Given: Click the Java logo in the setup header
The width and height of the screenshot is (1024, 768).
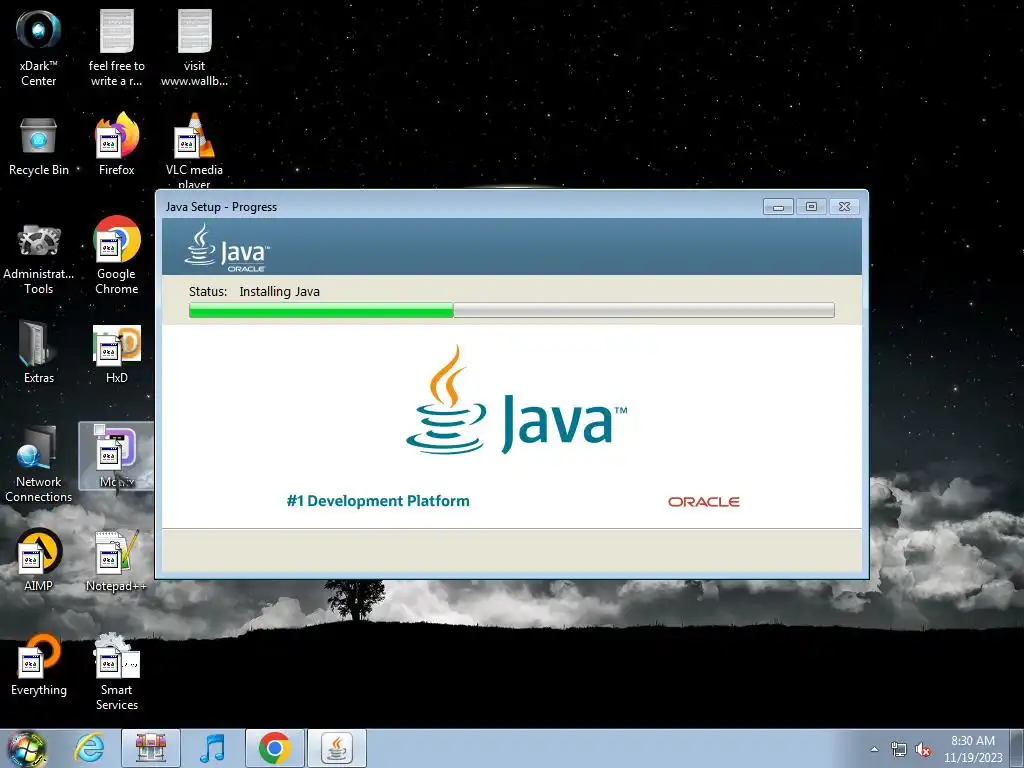Looking at the screenshot, I should [x=227, y=248].
